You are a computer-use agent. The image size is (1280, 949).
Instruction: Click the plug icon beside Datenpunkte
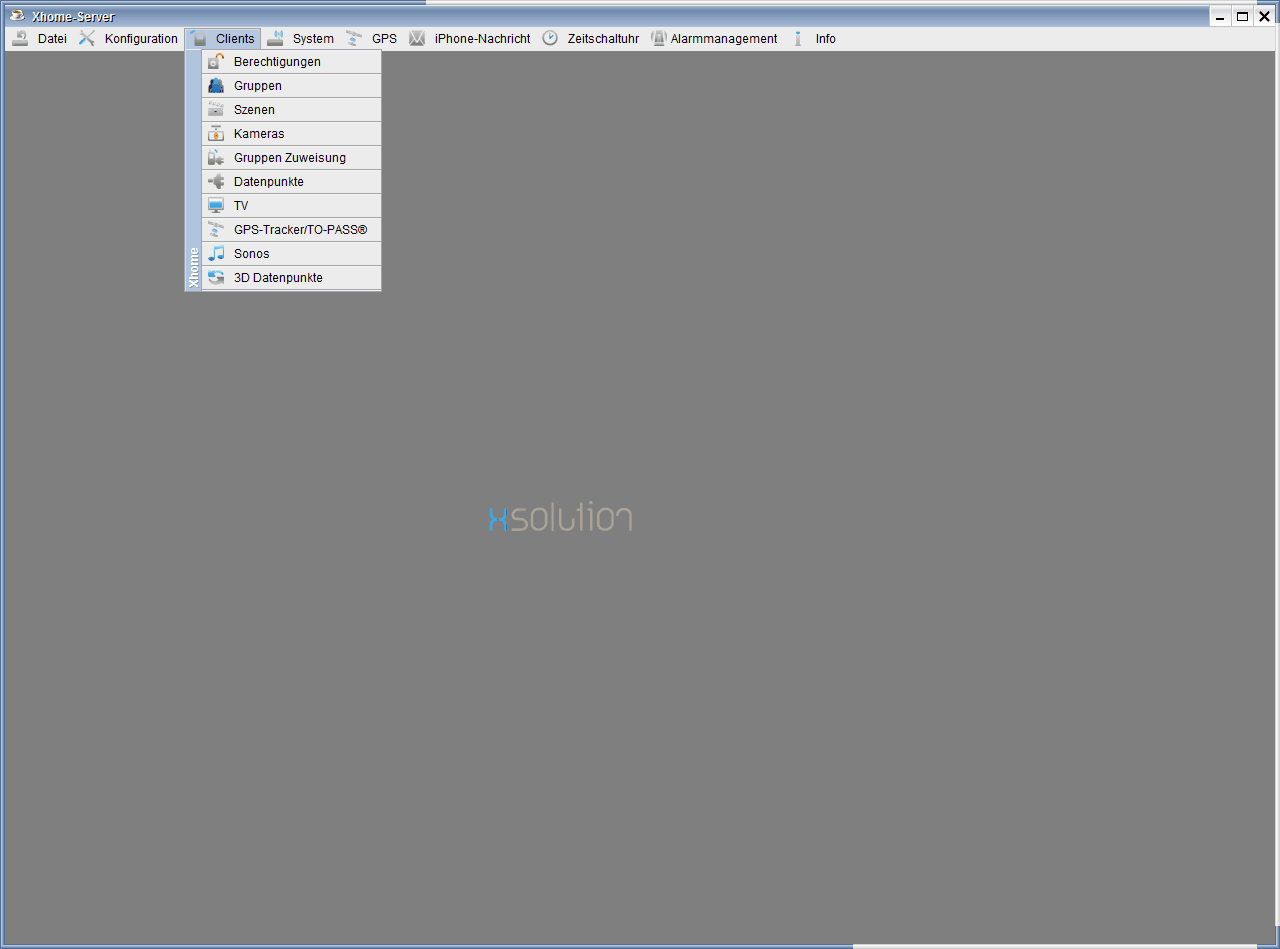tap(215, 182)
